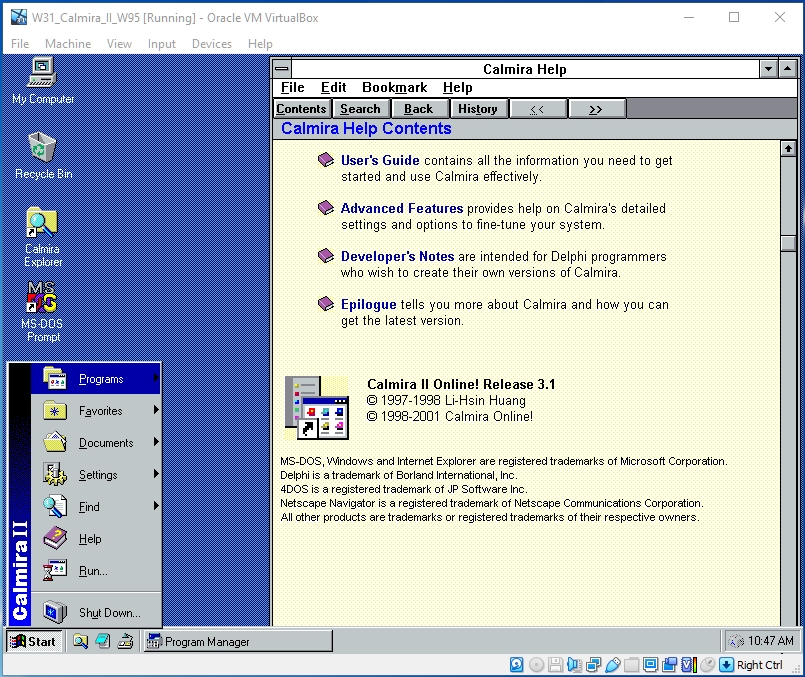Click the 10:47 AM clock in the tray
805x677 pixels.
771,641
